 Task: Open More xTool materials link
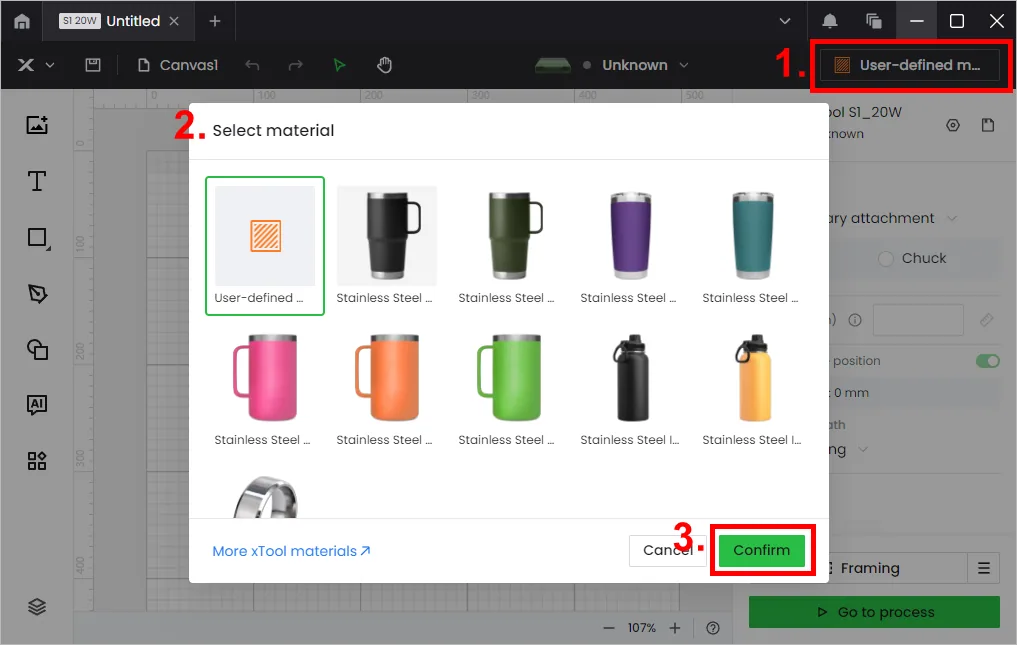point(291,551)
